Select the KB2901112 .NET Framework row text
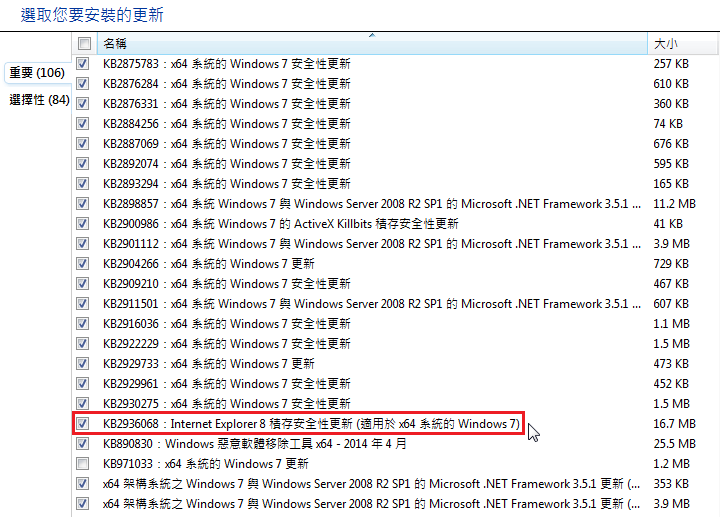The width and height of the screenshot is (720, 517). [x=372, y=243]
